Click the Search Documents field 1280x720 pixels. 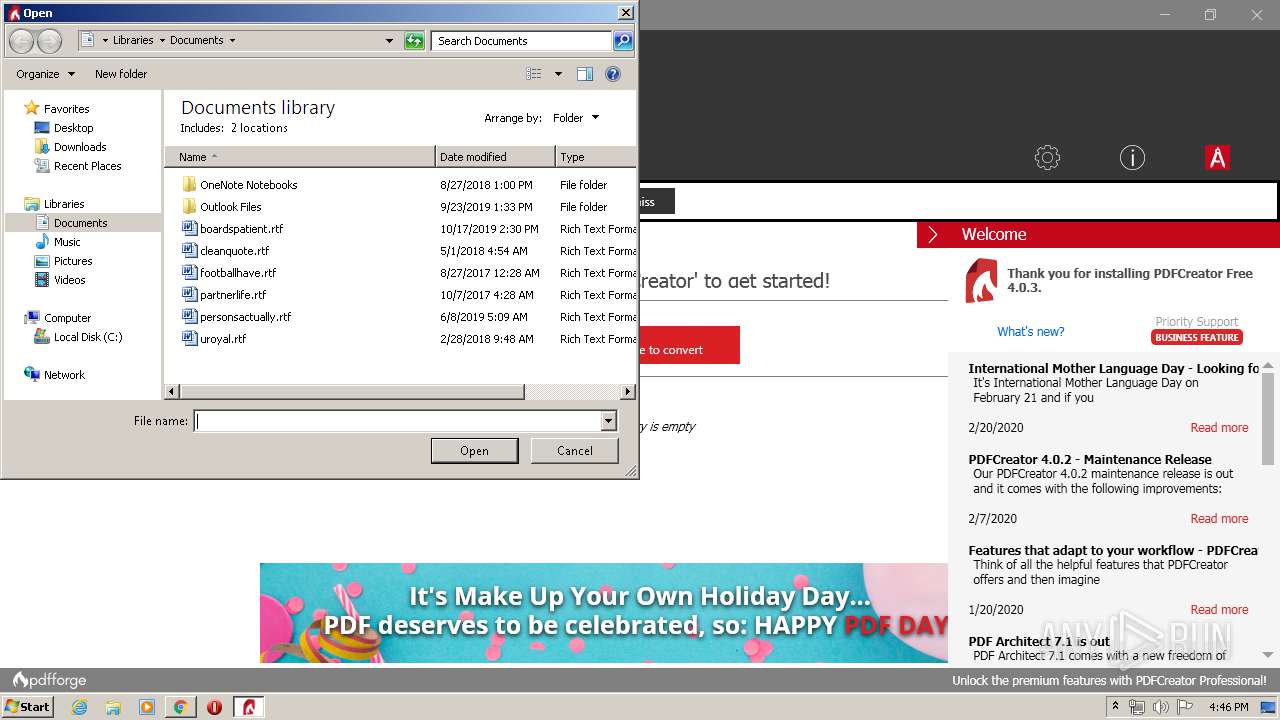(521, 41)
